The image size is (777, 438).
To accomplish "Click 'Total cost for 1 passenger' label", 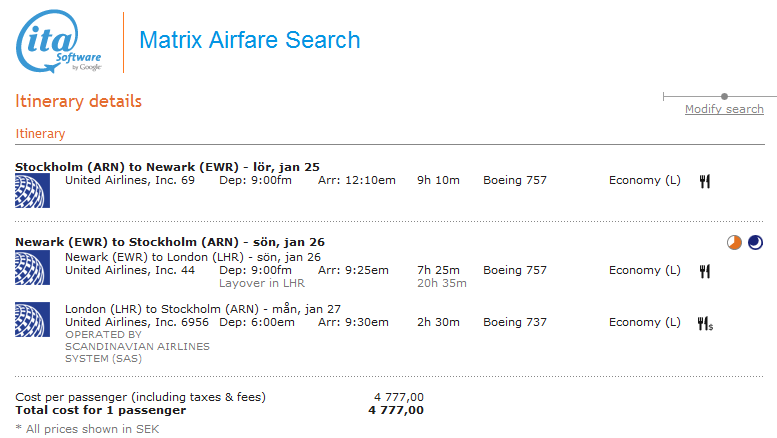I will point(101,410).
